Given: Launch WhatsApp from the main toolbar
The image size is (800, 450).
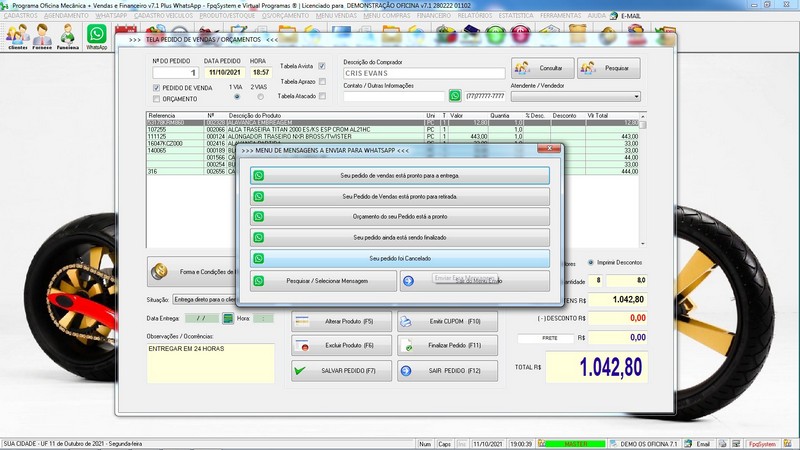Looking at the screenshot, I should pyautogui.click(x=97, y=36).
